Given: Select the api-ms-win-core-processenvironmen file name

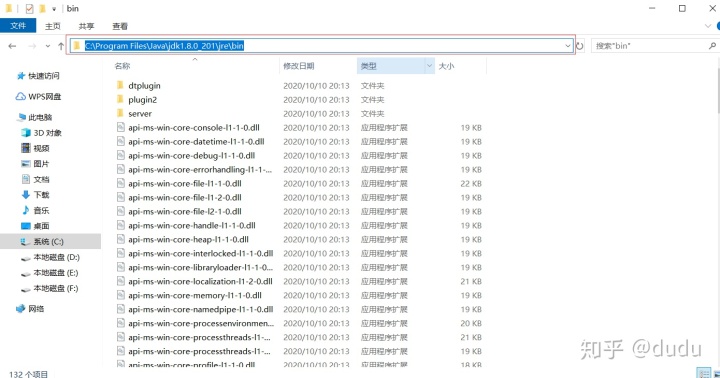Looking at the screenshot, I should [201, 323].
